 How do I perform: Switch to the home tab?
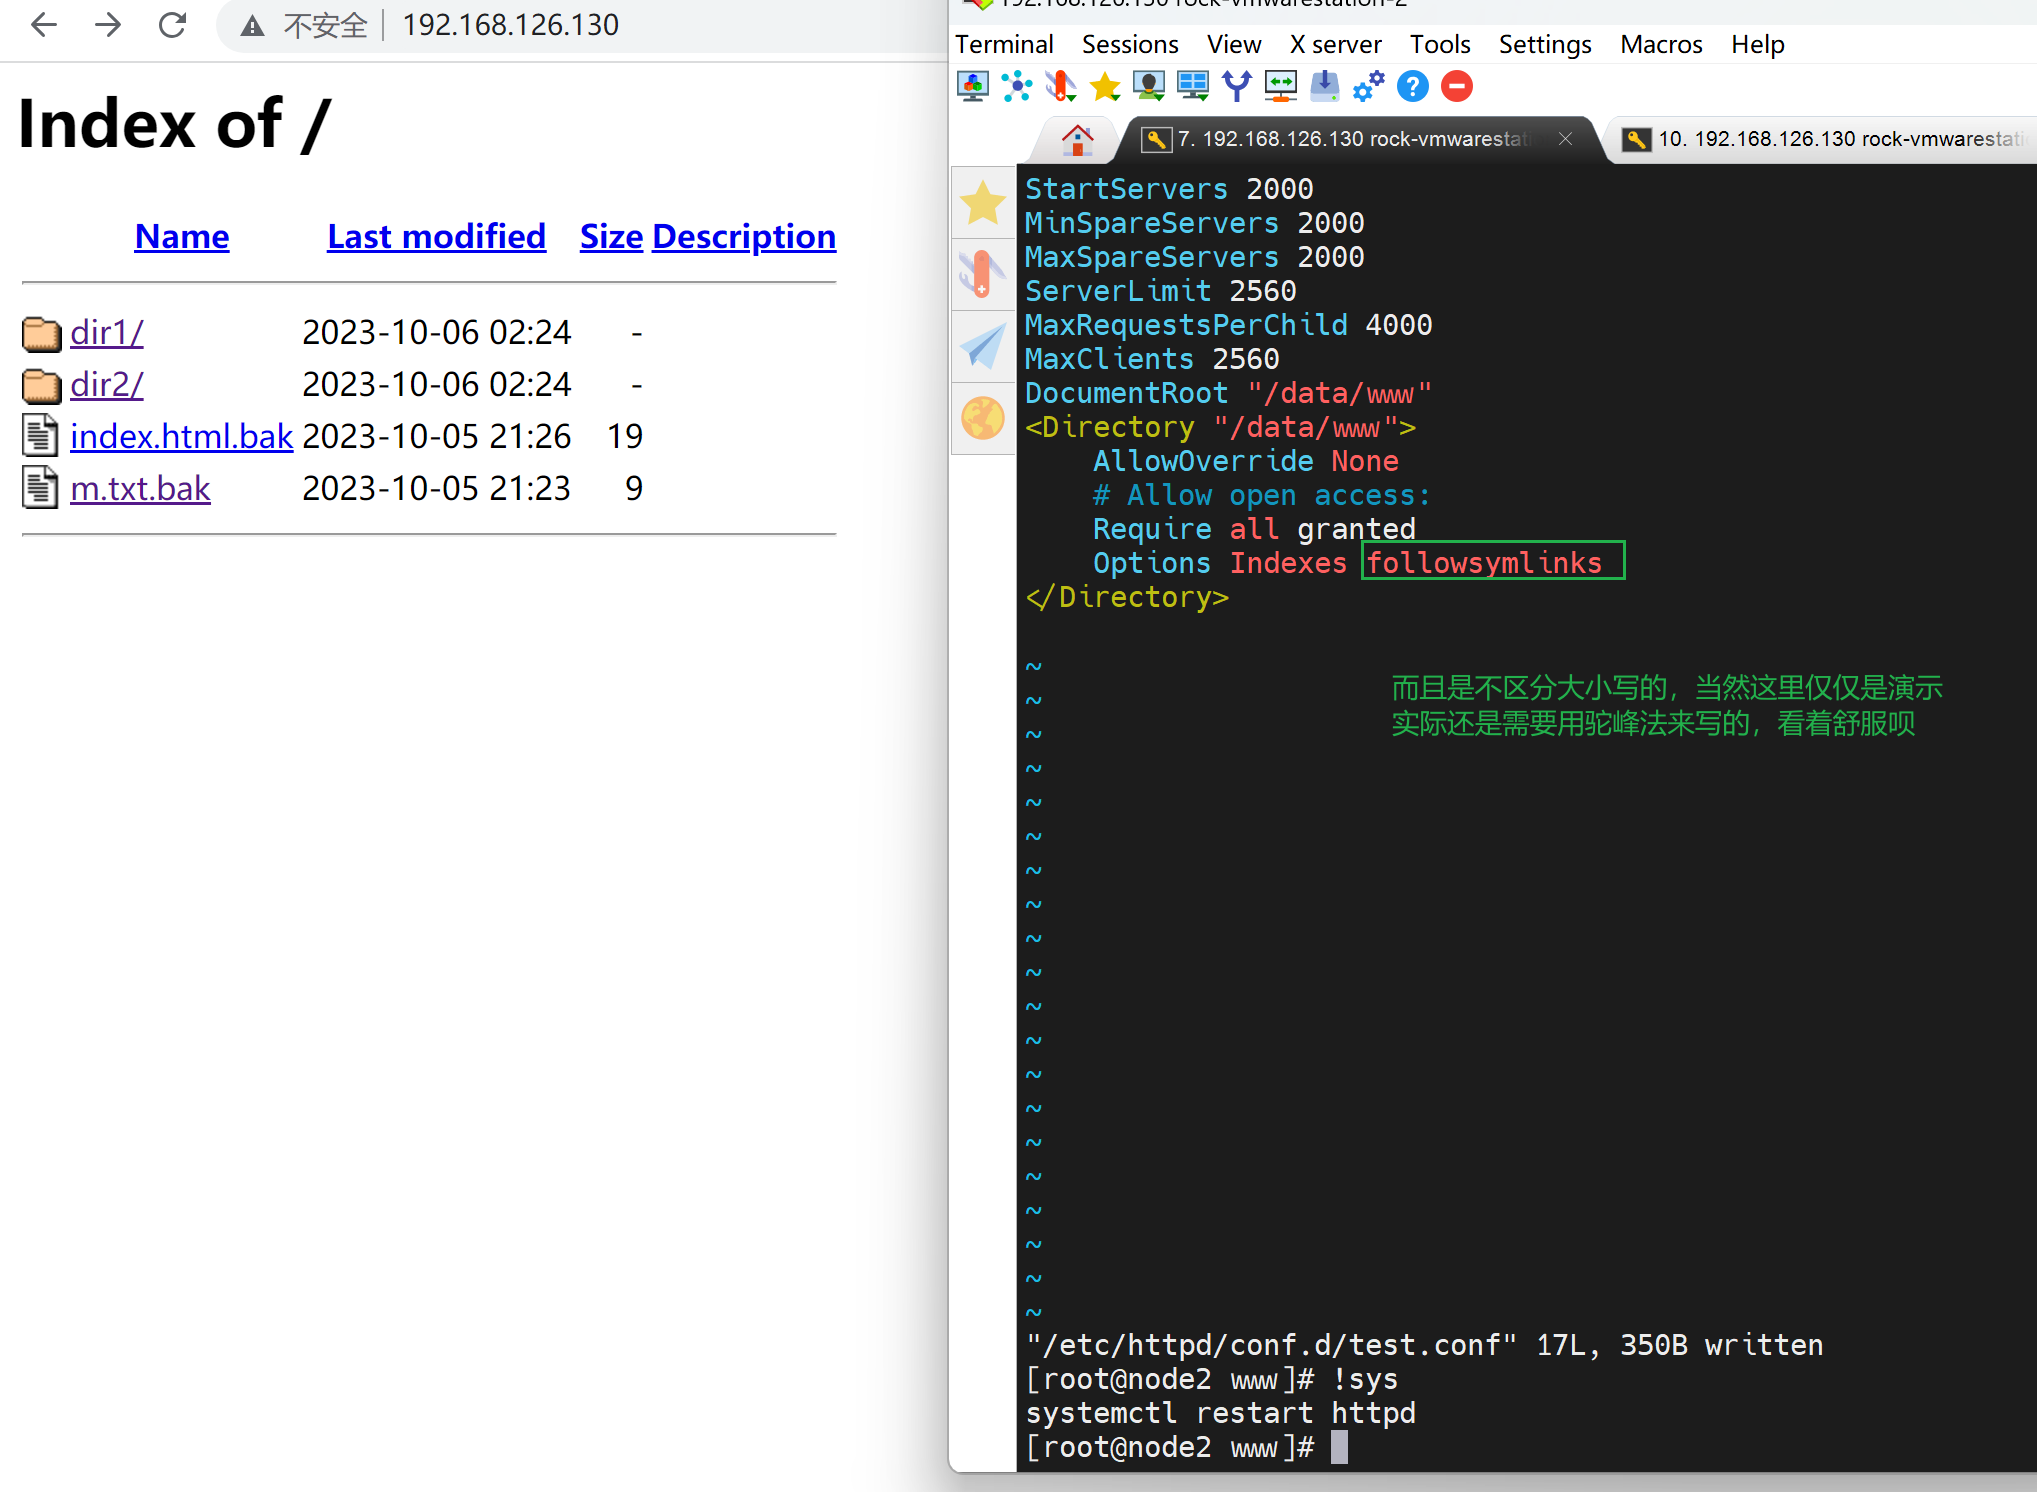click(x=1077, y=140)
